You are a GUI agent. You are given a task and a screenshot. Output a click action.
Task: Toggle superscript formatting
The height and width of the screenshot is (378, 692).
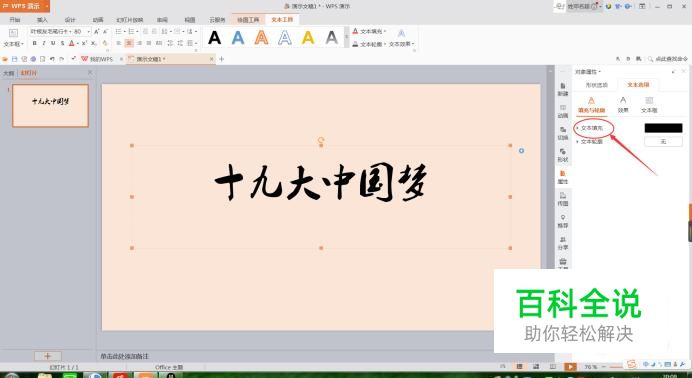tap(84, 43)
